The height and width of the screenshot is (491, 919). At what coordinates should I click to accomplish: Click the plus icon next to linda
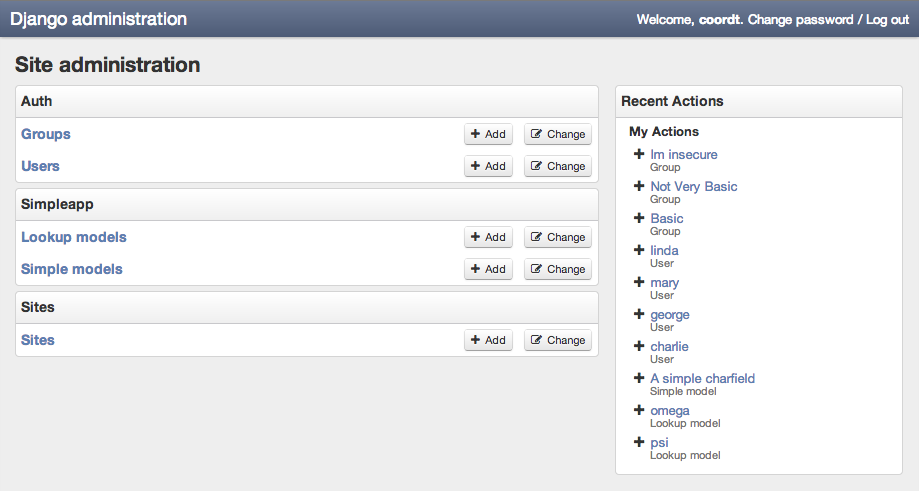click(639, 250)
